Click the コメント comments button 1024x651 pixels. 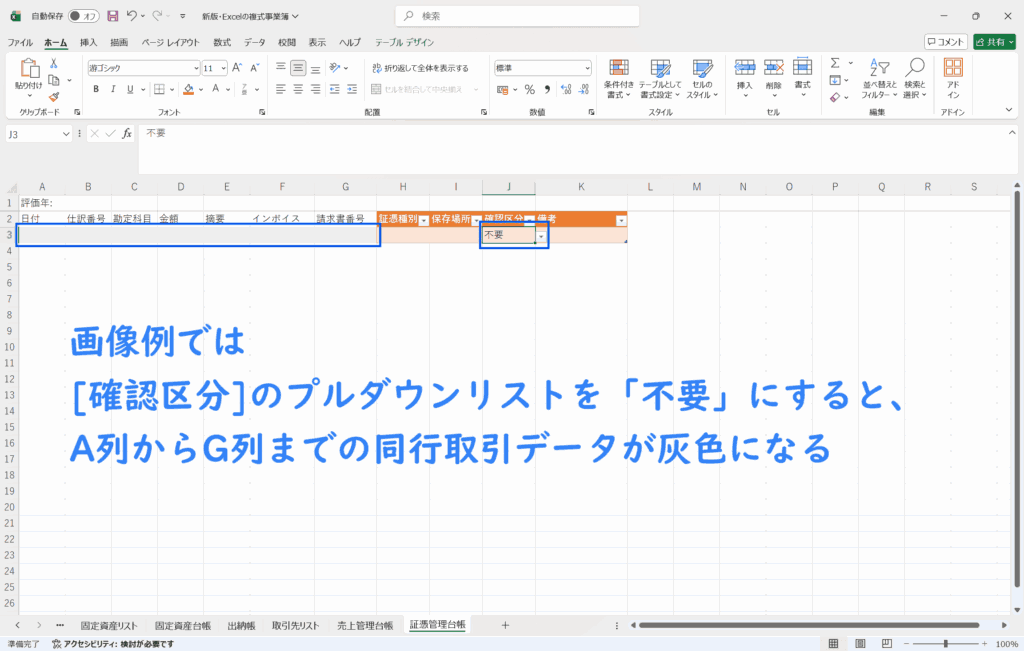(945, 42)
